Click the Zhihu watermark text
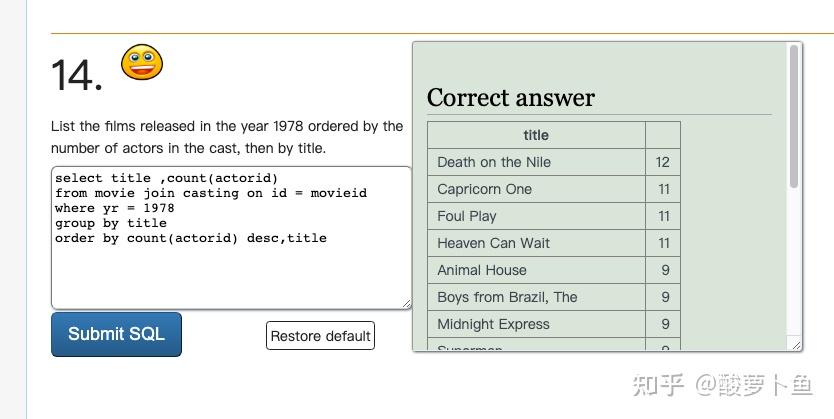834x419 pixels. tap(721, 385)
